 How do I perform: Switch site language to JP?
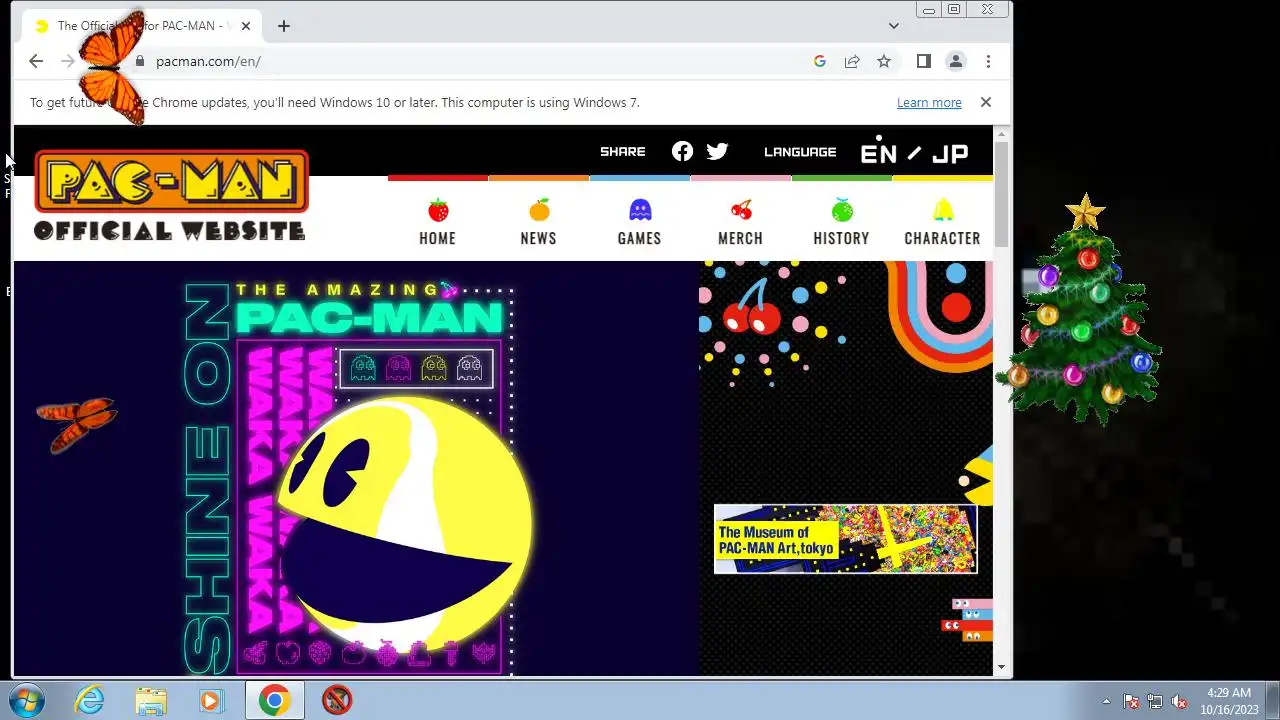point(950,153)
